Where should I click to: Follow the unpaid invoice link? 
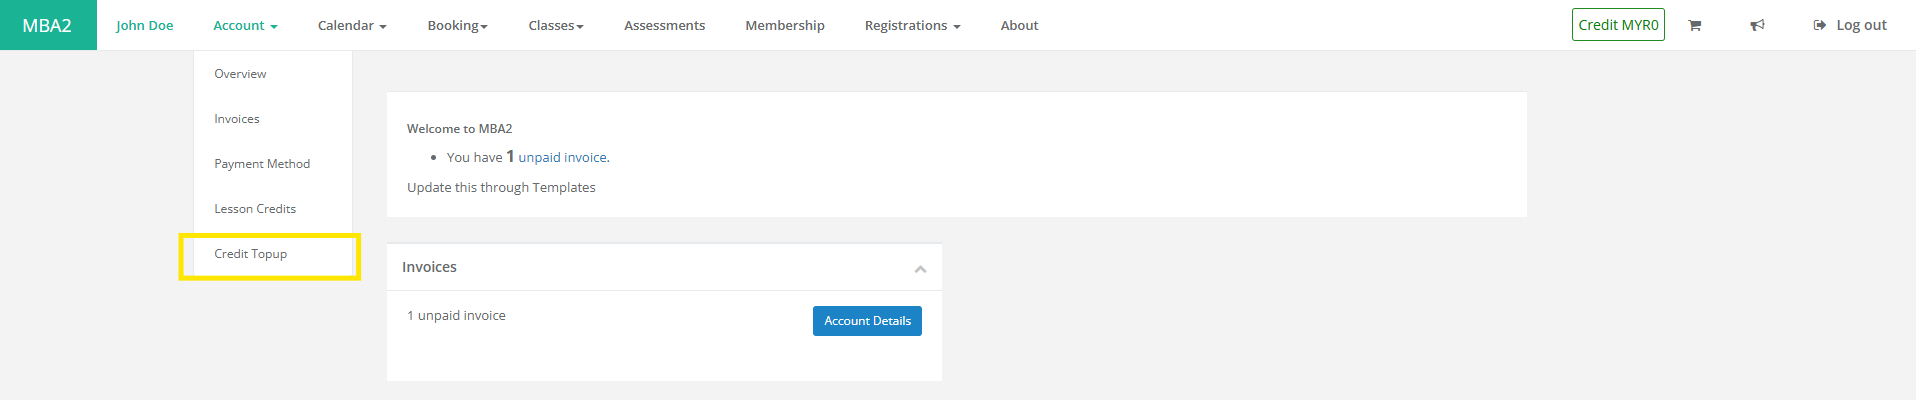coord(562,158)
